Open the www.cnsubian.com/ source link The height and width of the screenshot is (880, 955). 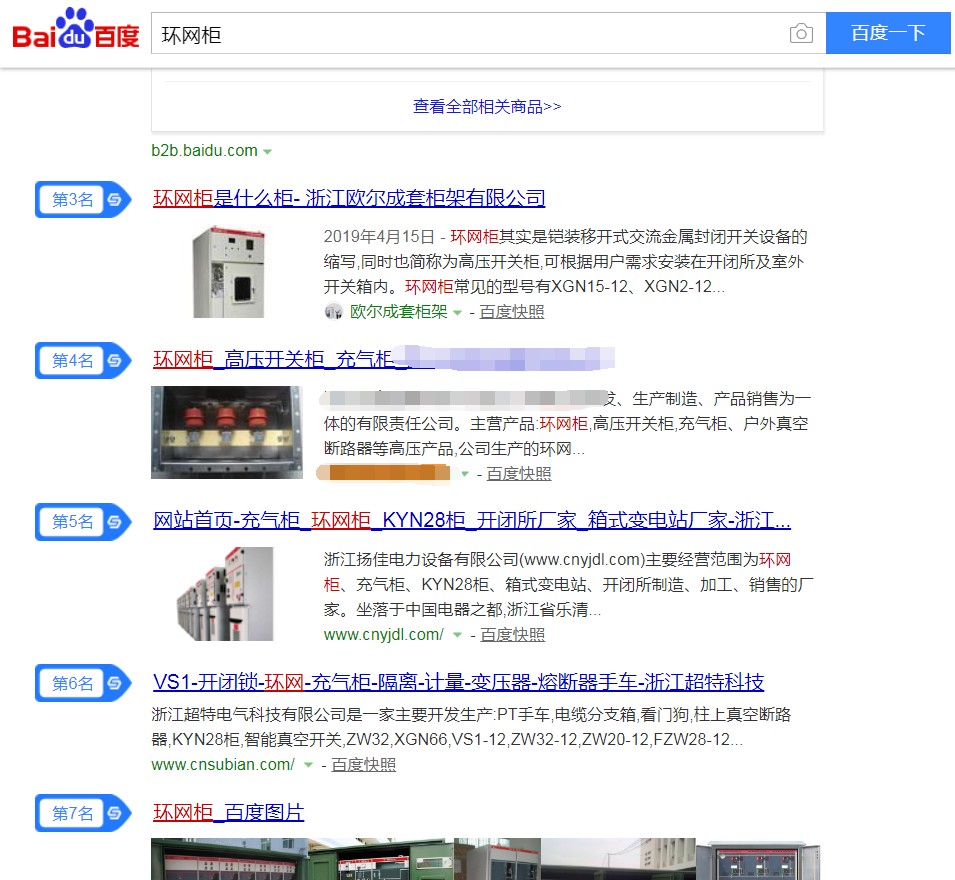pos(223,764)
